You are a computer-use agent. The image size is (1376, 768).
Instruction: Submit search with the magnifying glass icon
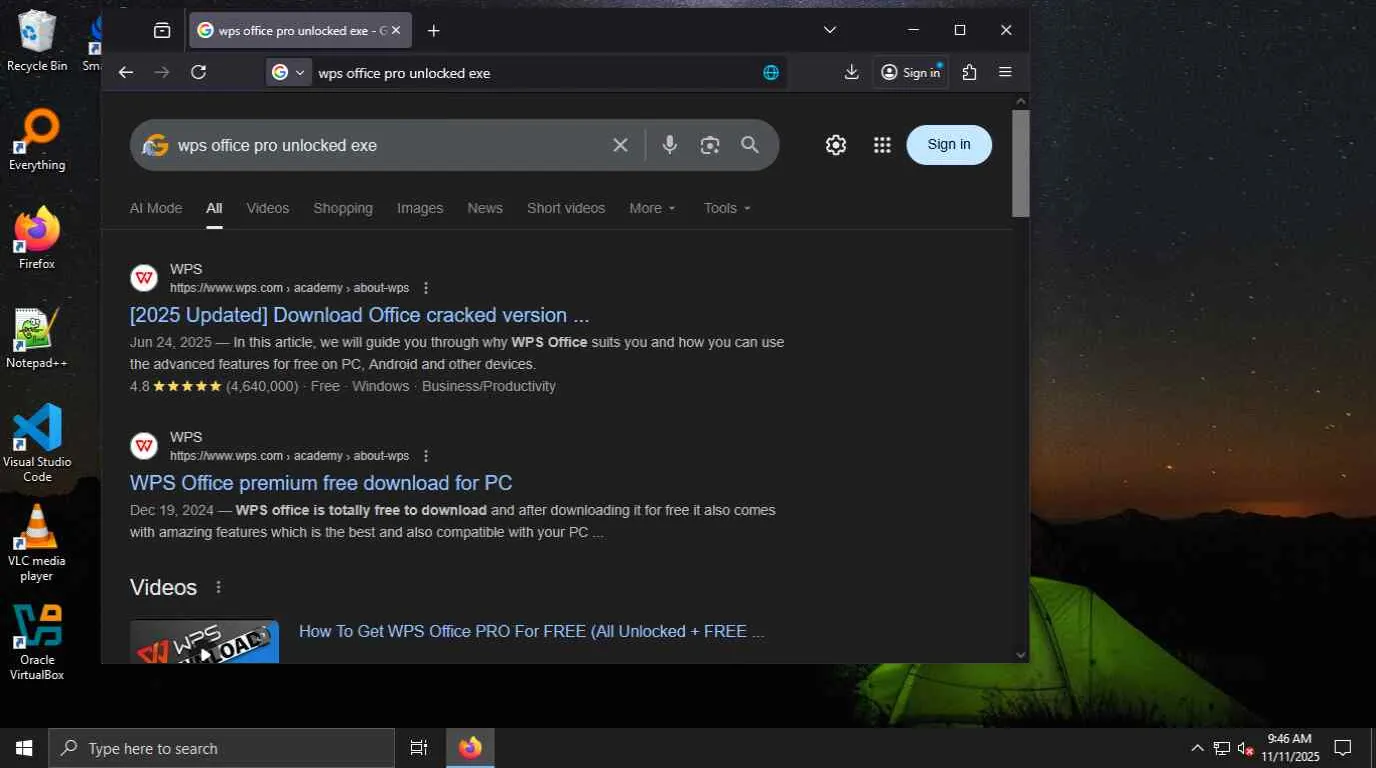click(750, 145)
